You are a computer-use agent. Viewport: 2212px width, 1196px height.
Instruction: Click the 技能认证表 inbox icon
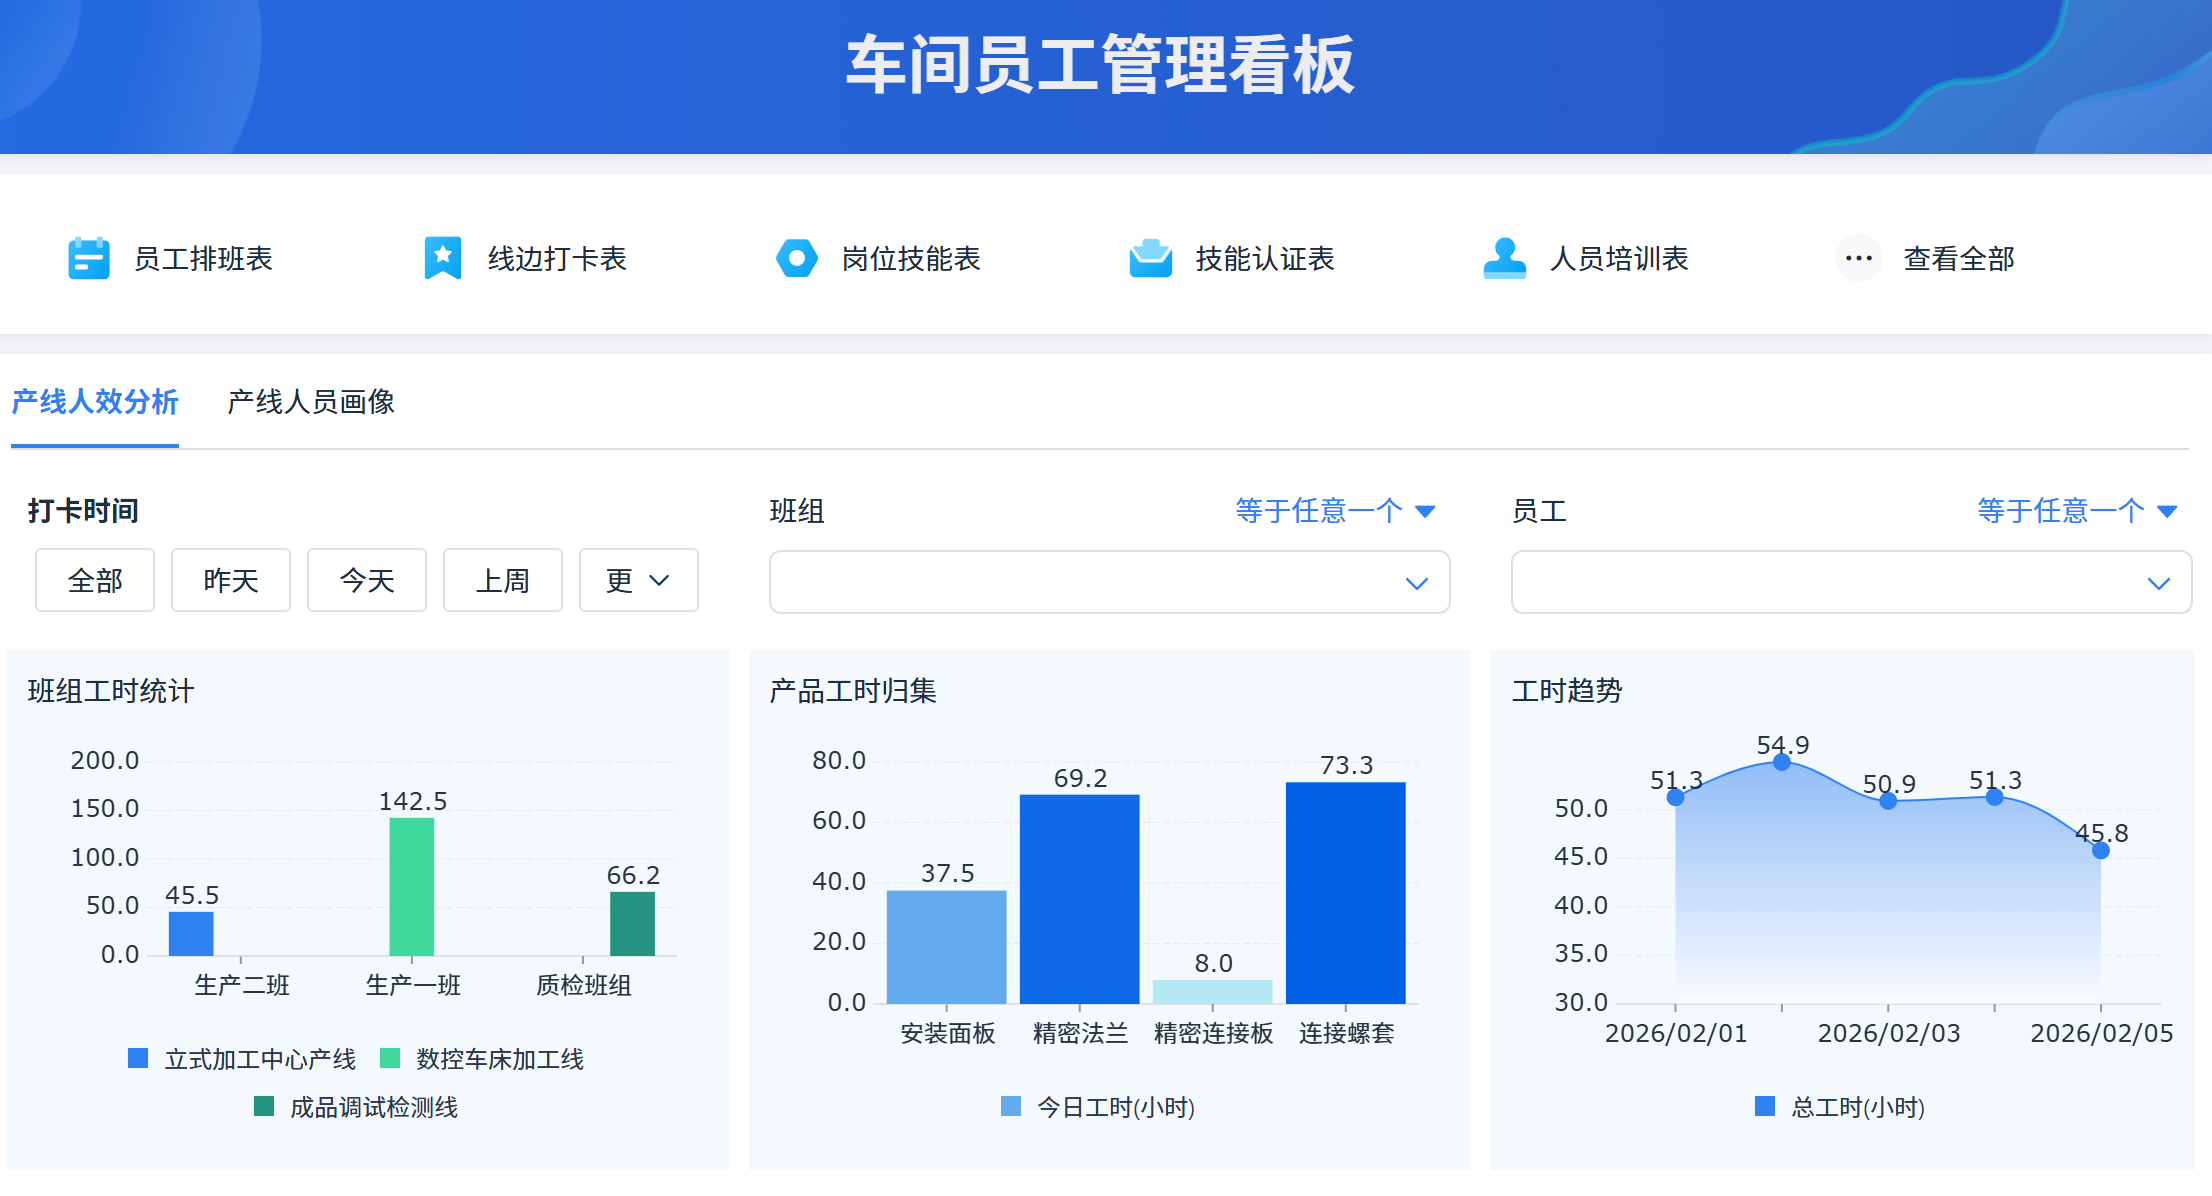click(x=1151, y=258)
